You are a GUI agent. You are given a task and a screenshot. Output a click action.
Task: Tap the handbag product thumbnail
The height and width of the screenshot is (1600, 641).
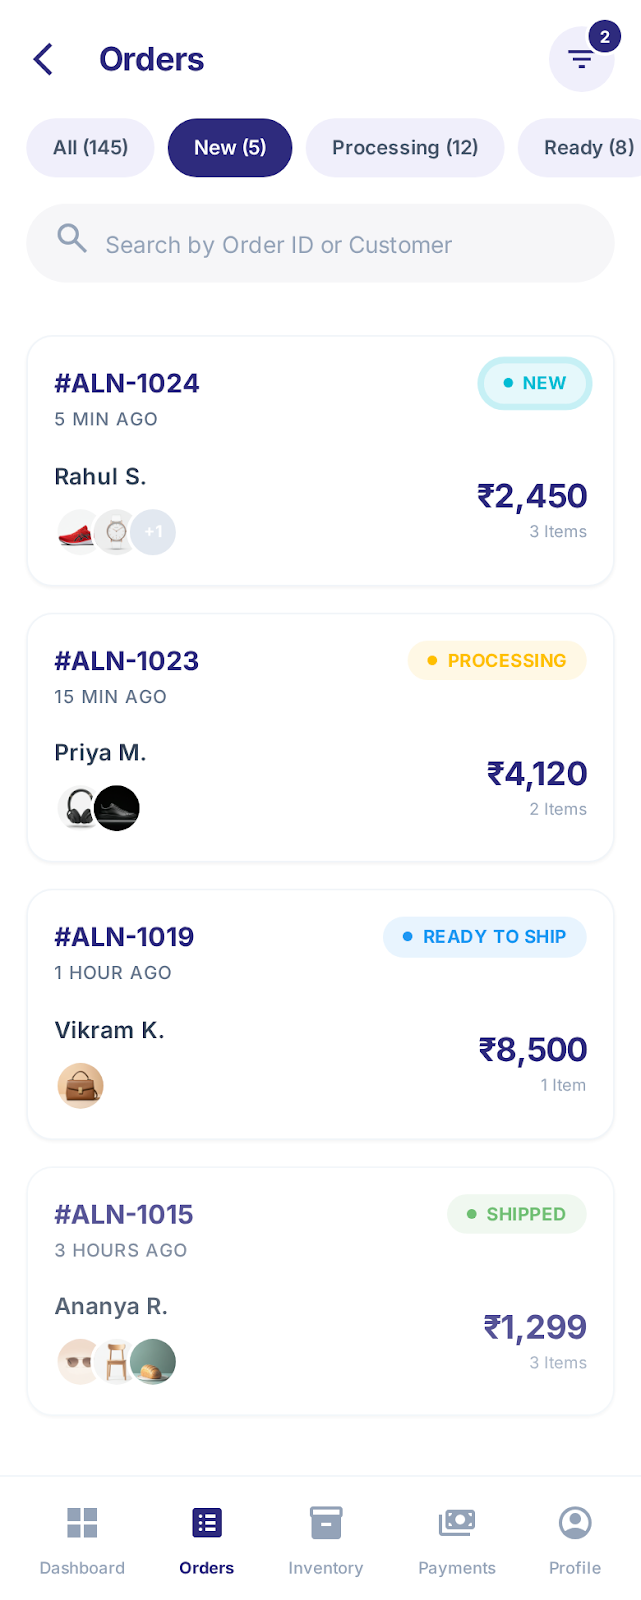(x=80, y=1085)
